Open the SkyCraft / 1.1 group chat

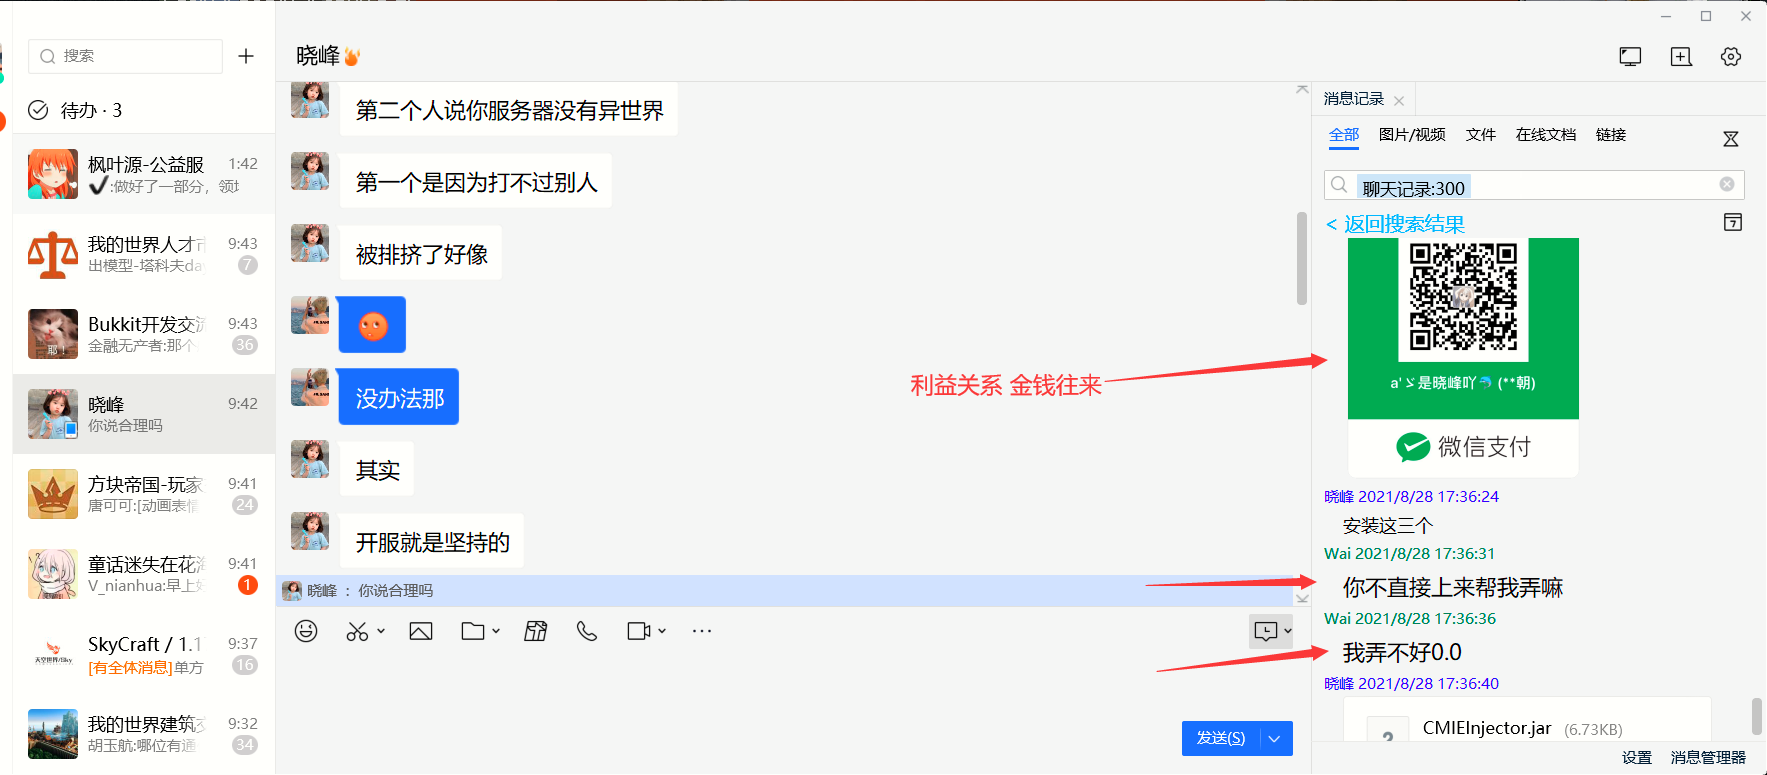point(144,654)
